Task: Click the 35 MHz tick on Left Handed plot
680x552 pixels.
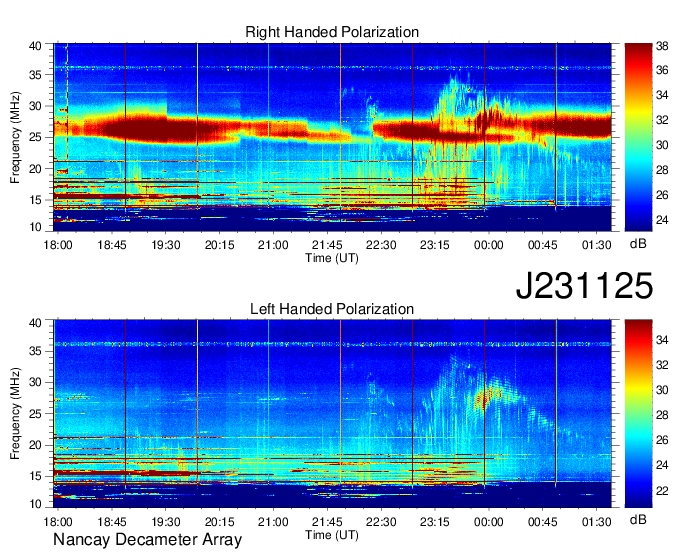Action: click(x=35, y=351)
